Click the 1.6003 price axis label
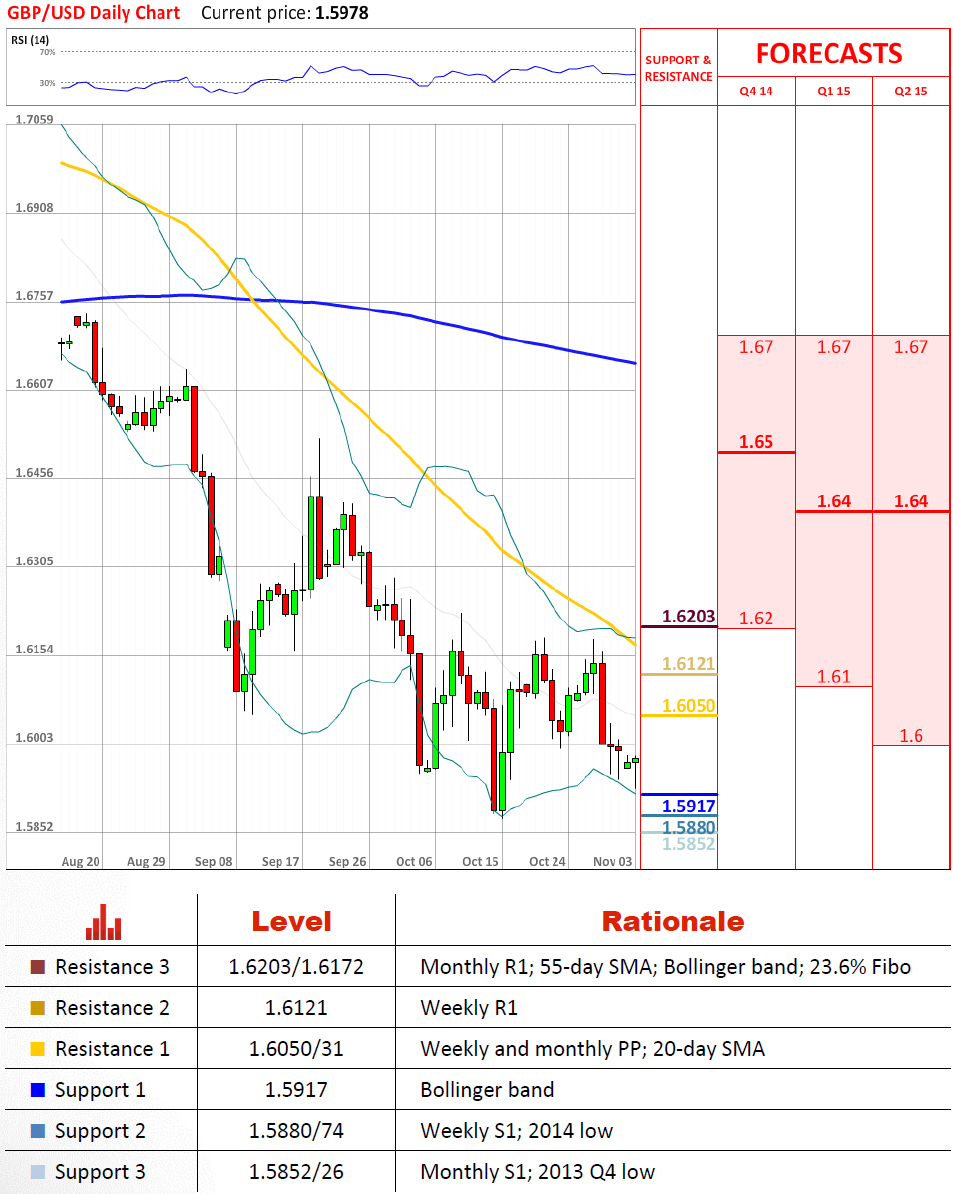Viewport: 953px width, 1194px height. 34,738
